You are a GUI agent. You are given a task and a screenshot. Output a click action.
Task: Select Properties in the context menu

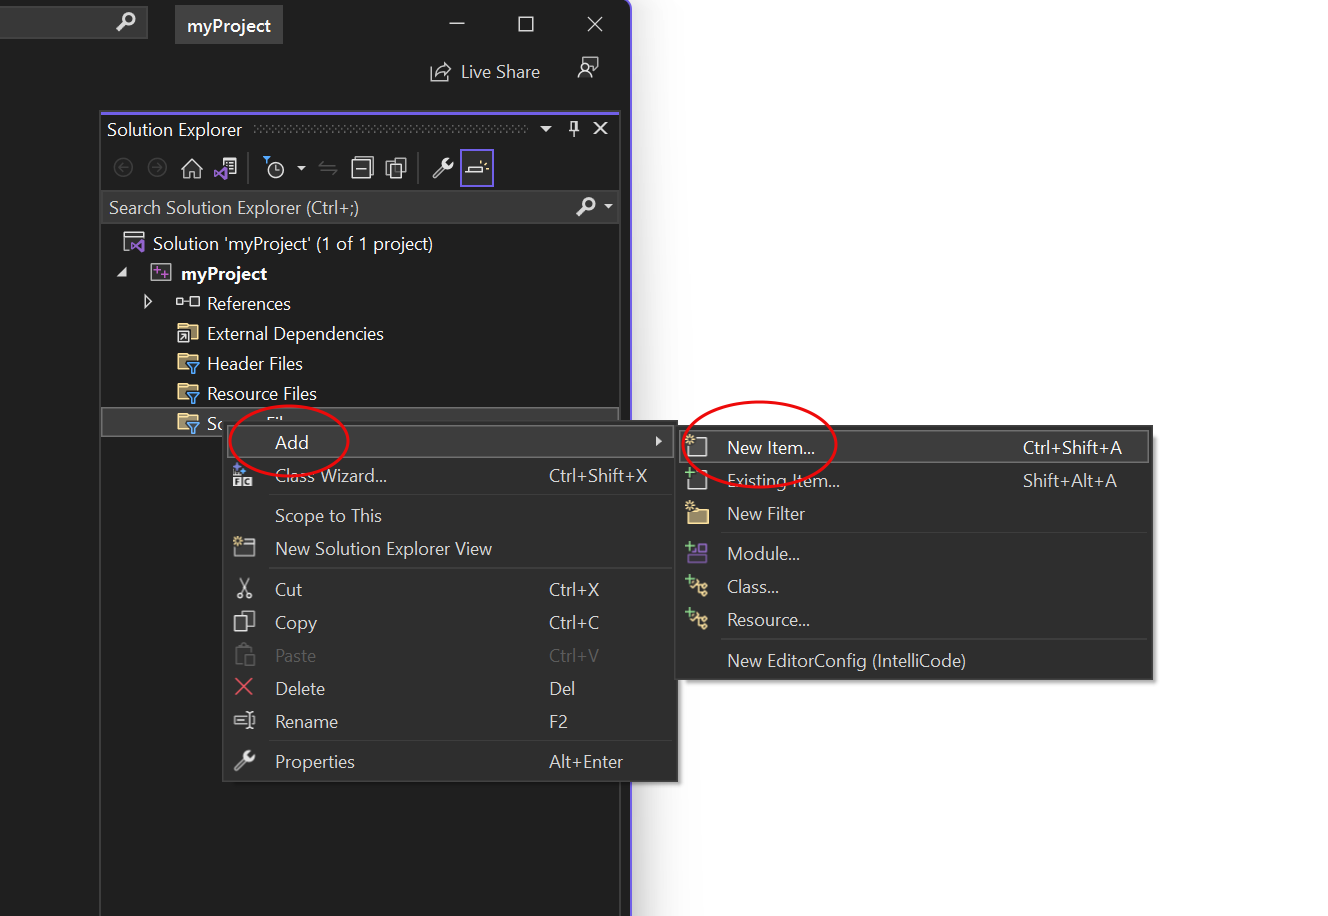[x=449, y=762]
